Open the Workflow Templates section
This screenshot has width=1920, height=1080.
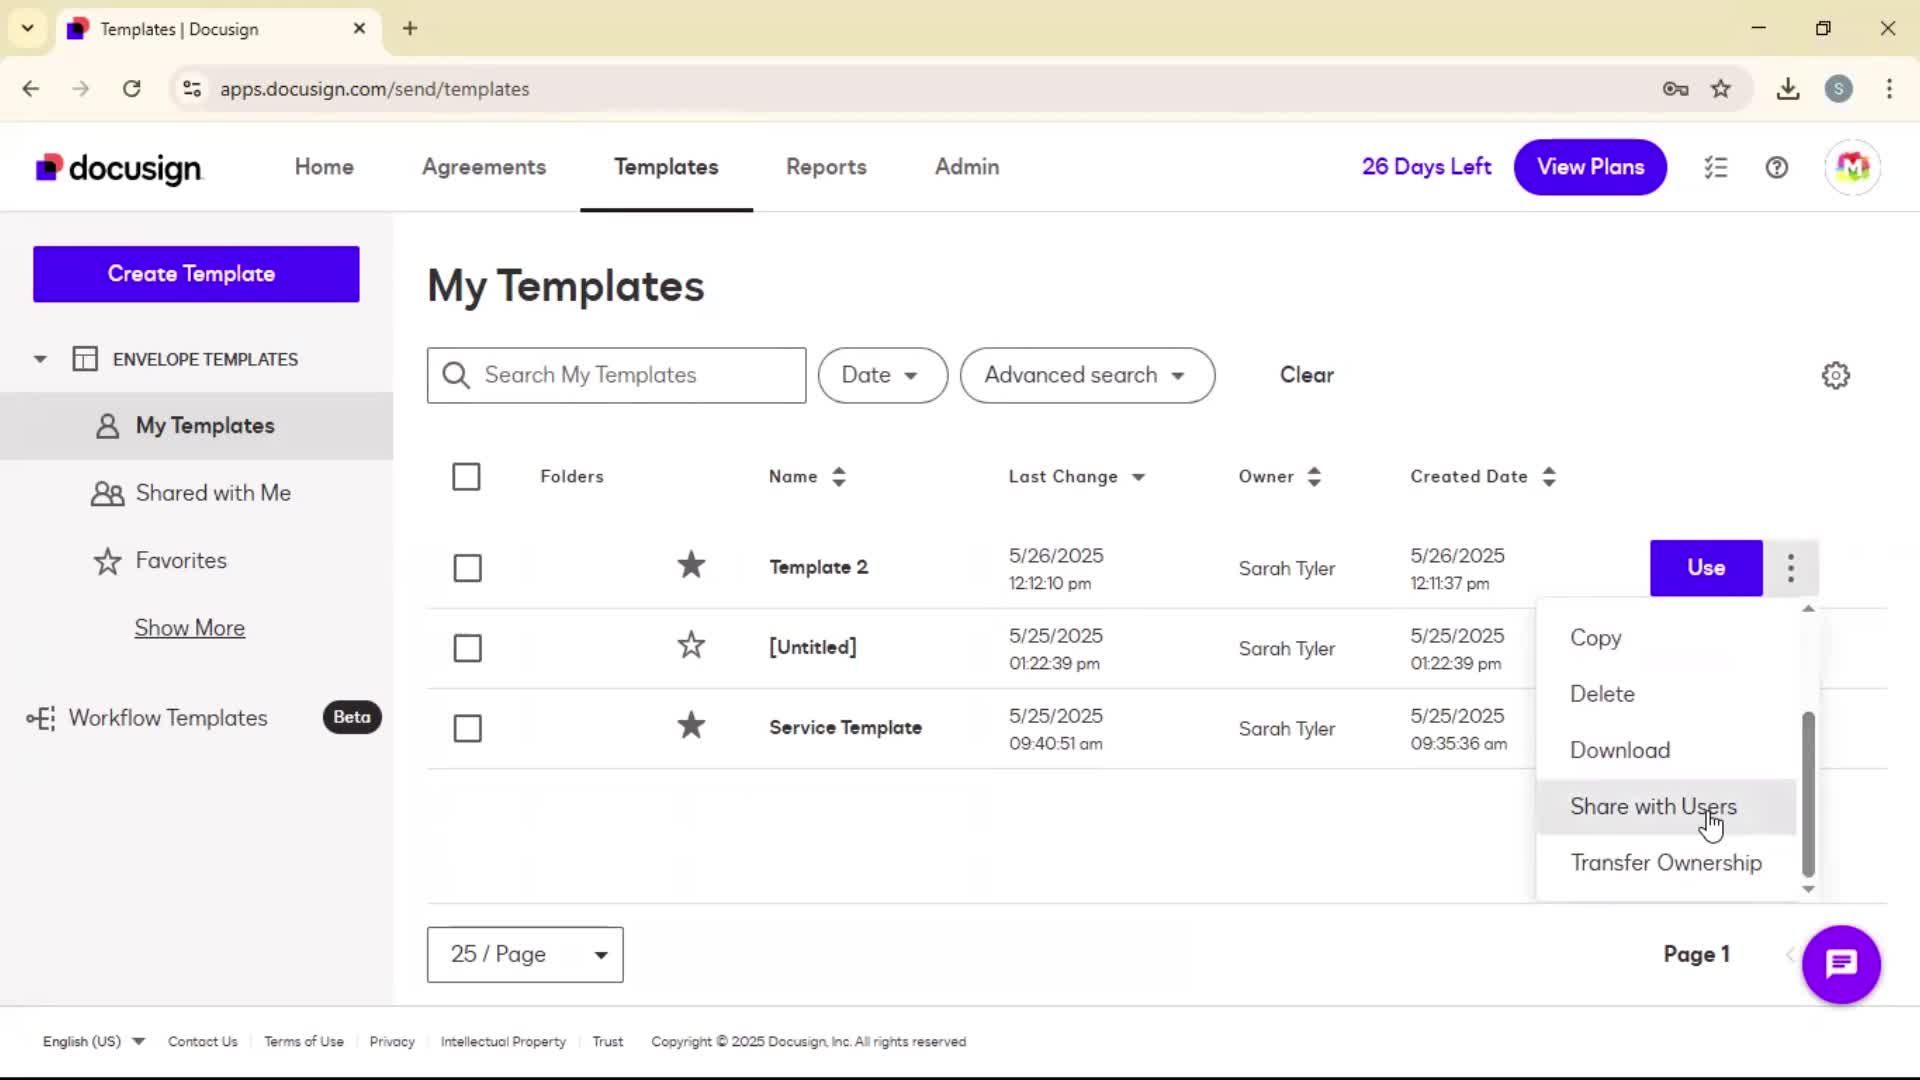pyautogui.click(x=168, y=718)
